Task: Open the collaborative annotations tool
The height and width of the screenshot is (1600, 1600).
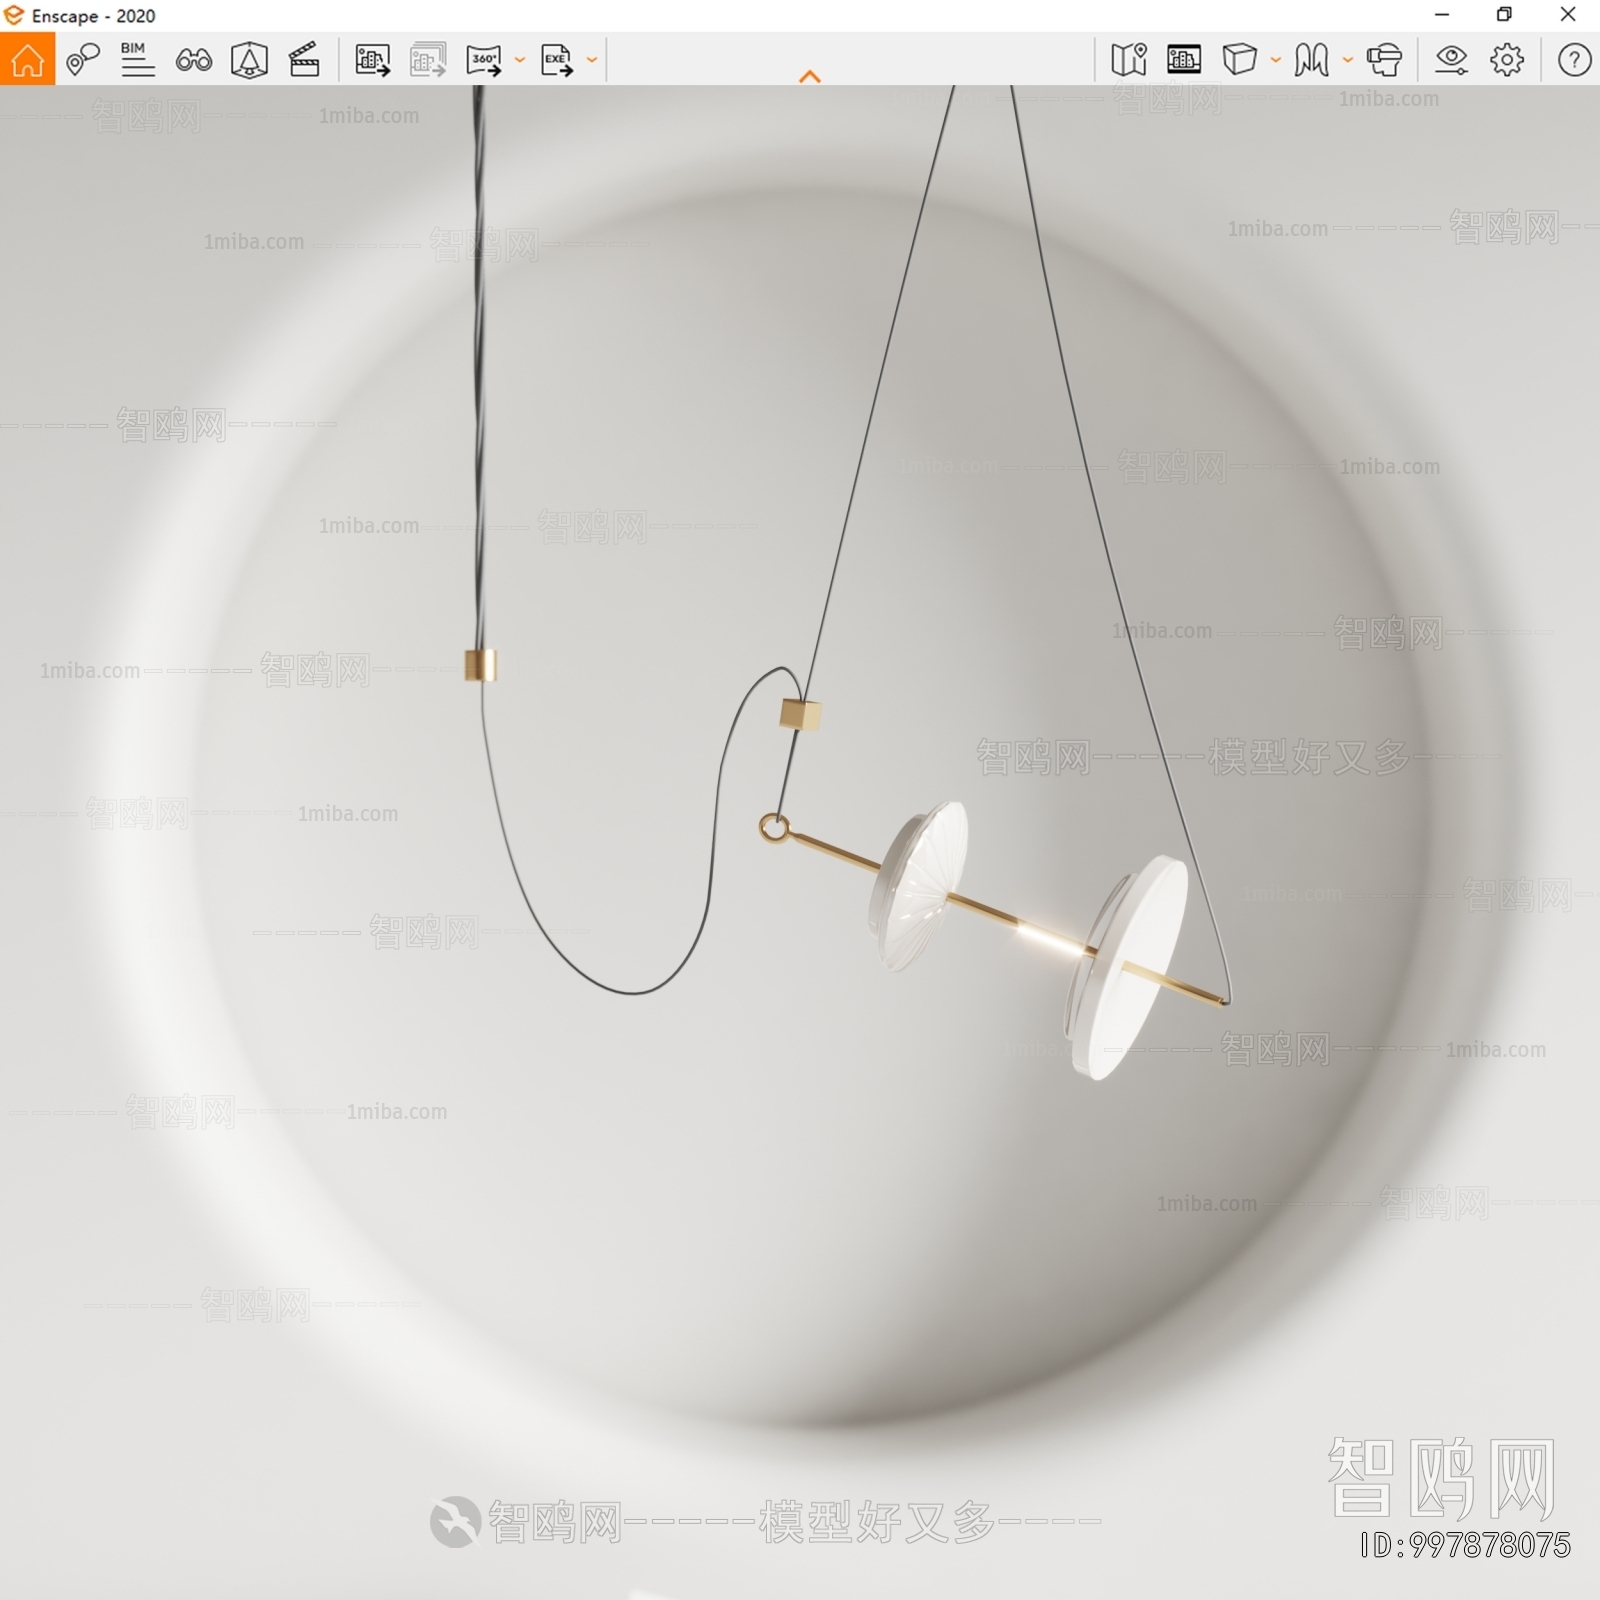Action: (83, 60)
